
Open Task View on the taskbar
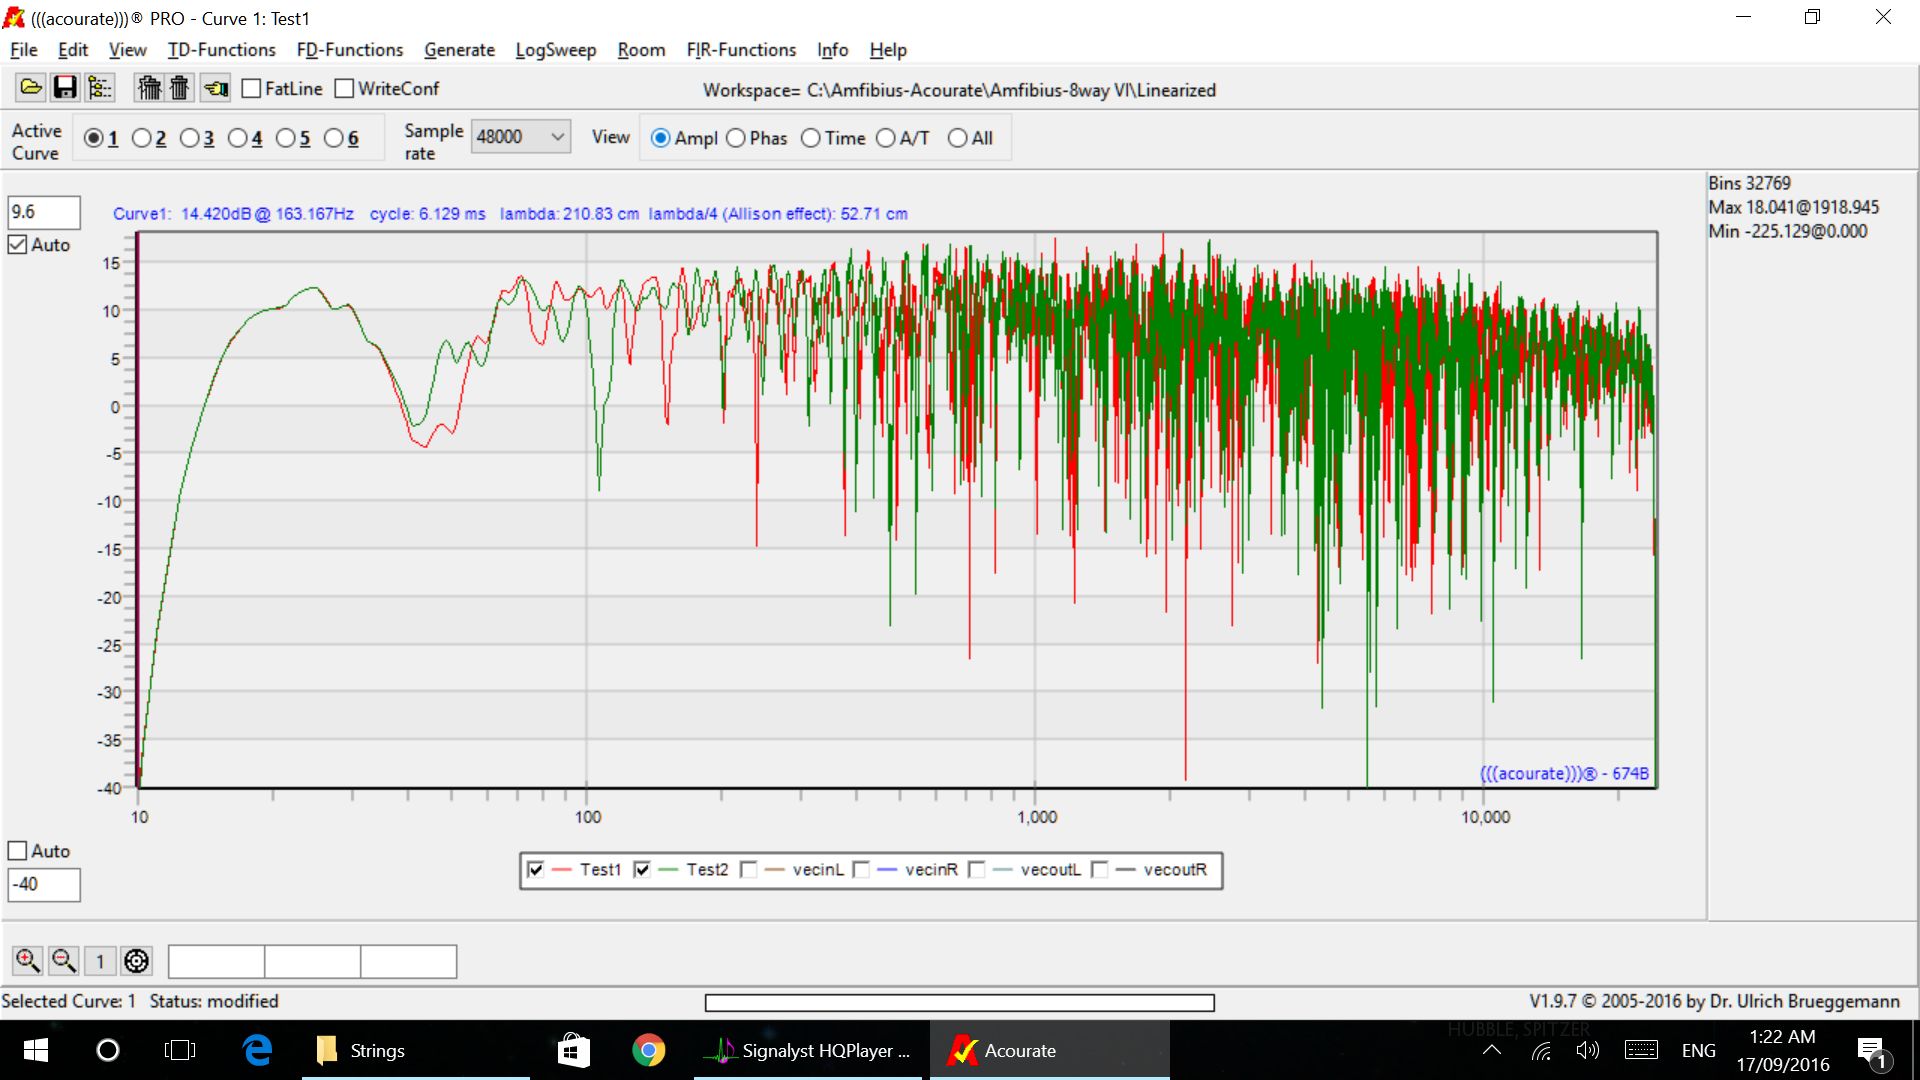pyautogui.click(x=180, y=1050)
